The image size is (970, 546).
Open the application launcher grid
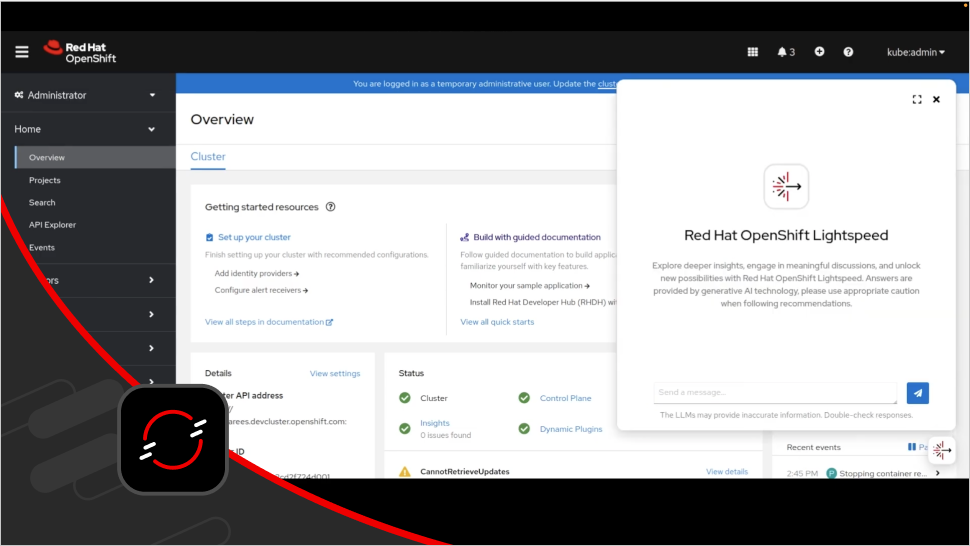(x=753, y=52)
